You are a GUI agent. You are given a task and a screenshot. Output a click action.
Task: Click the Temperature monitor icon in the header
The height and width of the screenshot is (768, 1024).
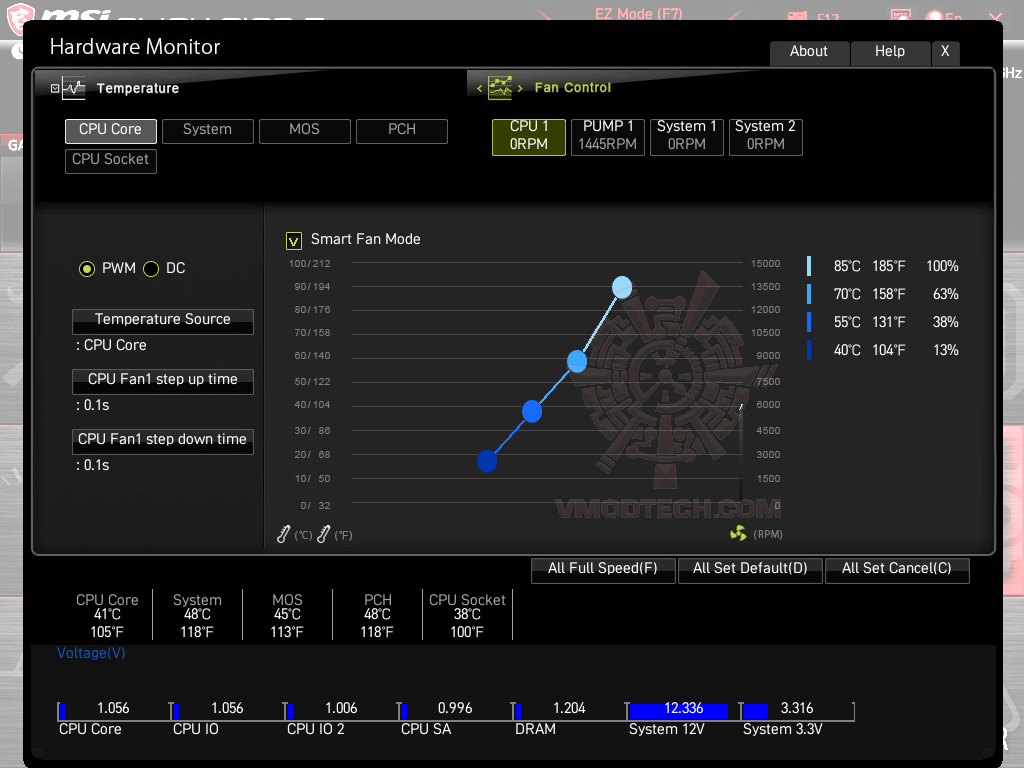pos(74,87)
